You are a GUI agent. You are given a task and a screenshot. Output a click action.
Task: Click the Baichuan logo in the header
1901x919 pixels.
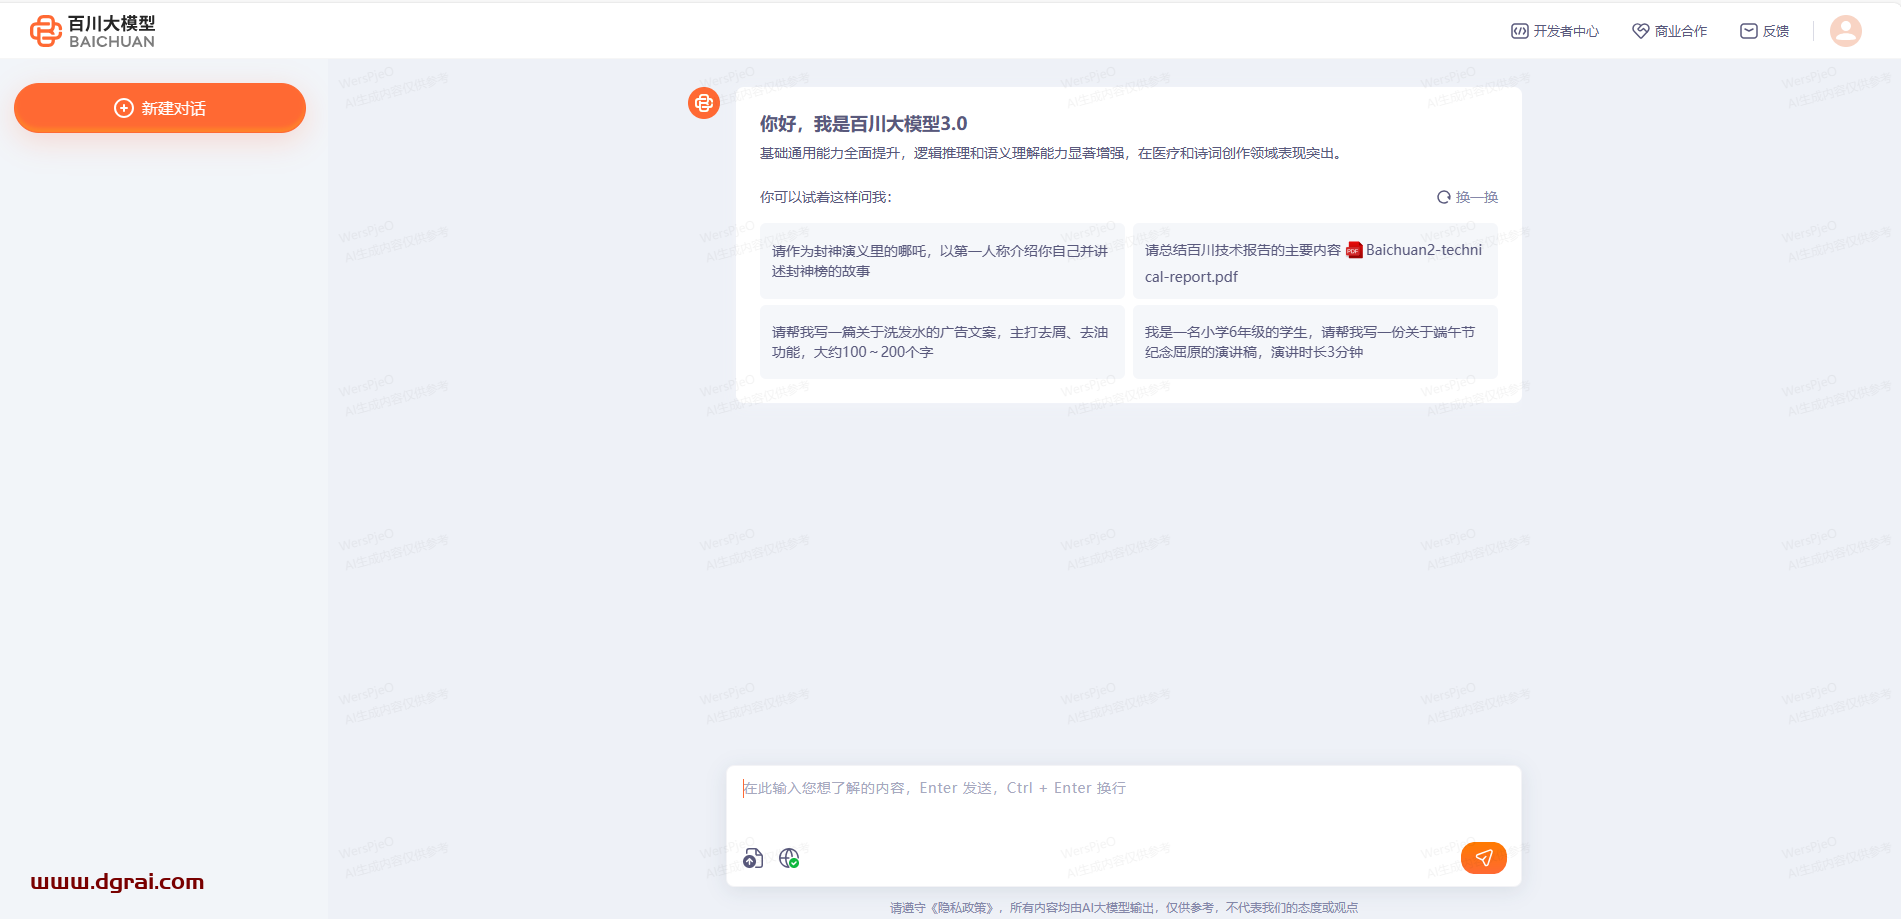pyautogui.click(x=92, y=31)
